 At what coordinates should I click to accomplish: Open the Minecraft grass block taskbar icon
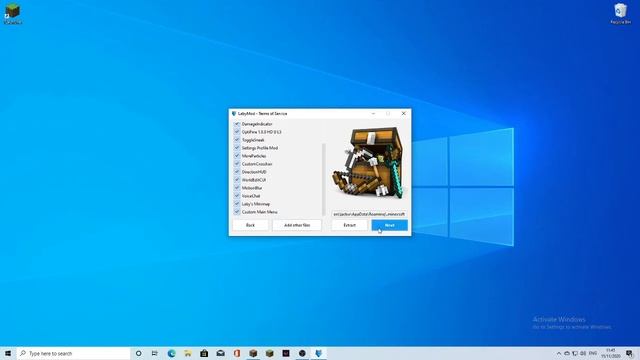click(269, 353)
